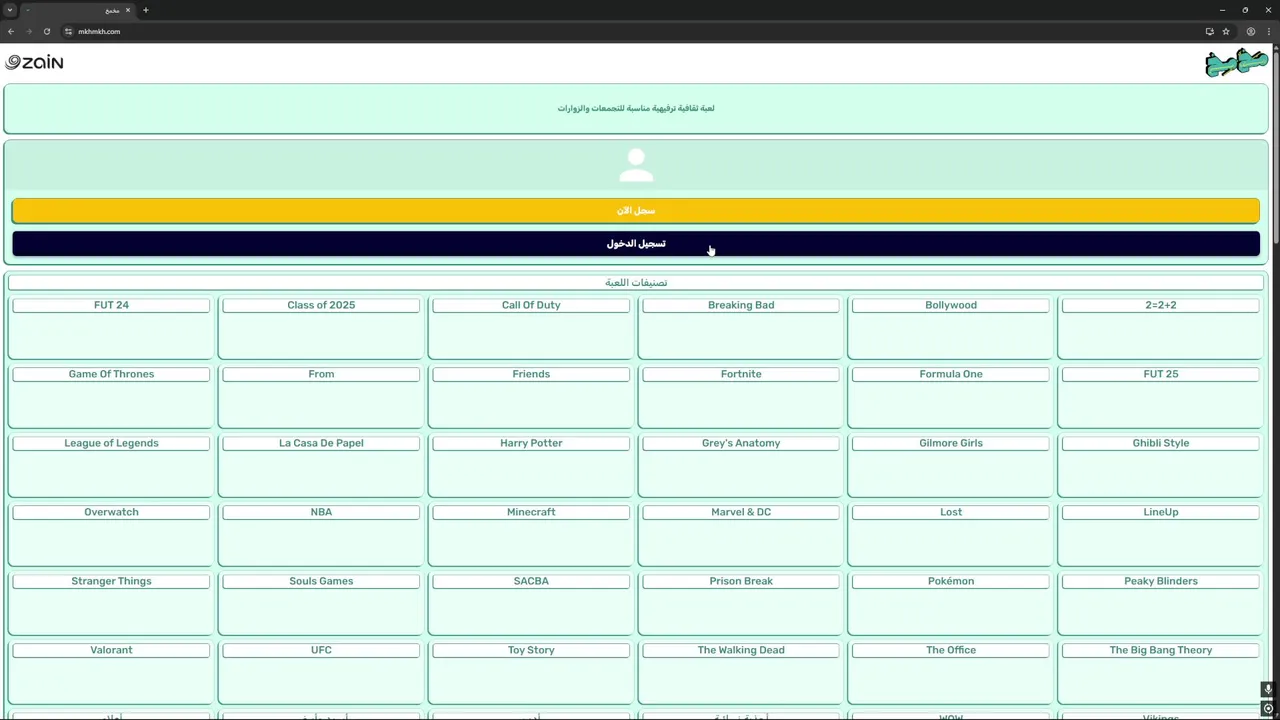The width and height of the screenshot is (1280, 720).
Task: Select the Lost category
Action: click(x=951, y=534)
